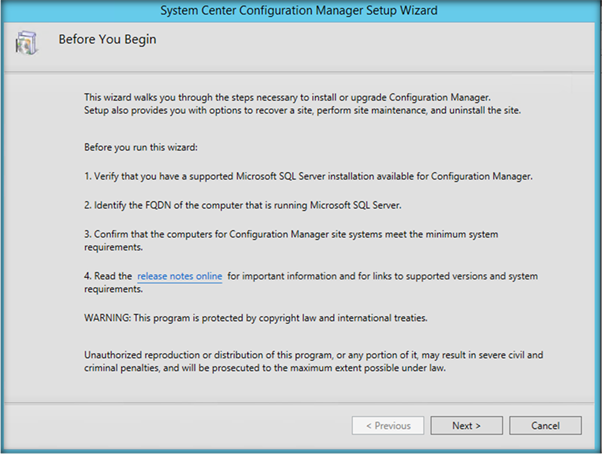
Task: Click the Before You Begin heading
Action: [108, 40]
